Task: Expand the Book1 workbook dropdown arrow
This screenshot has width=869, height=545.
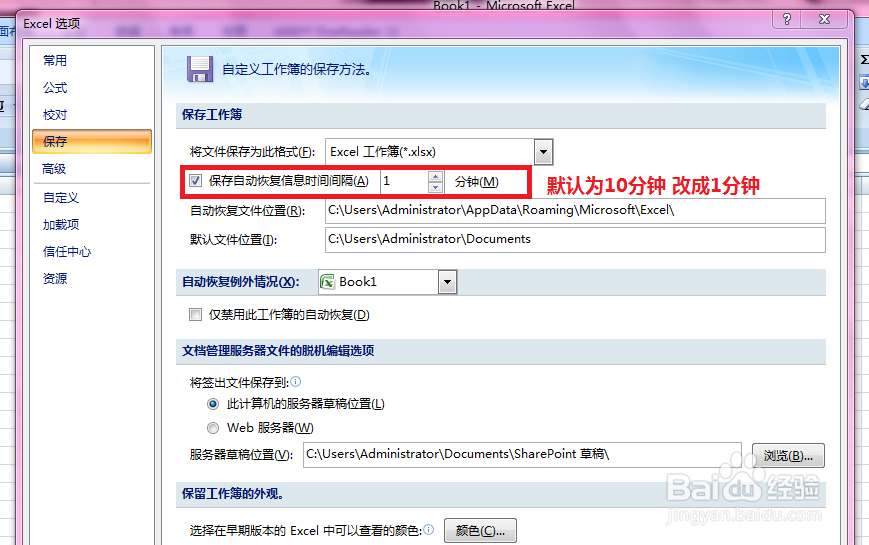Action: [x=447, y=282]
